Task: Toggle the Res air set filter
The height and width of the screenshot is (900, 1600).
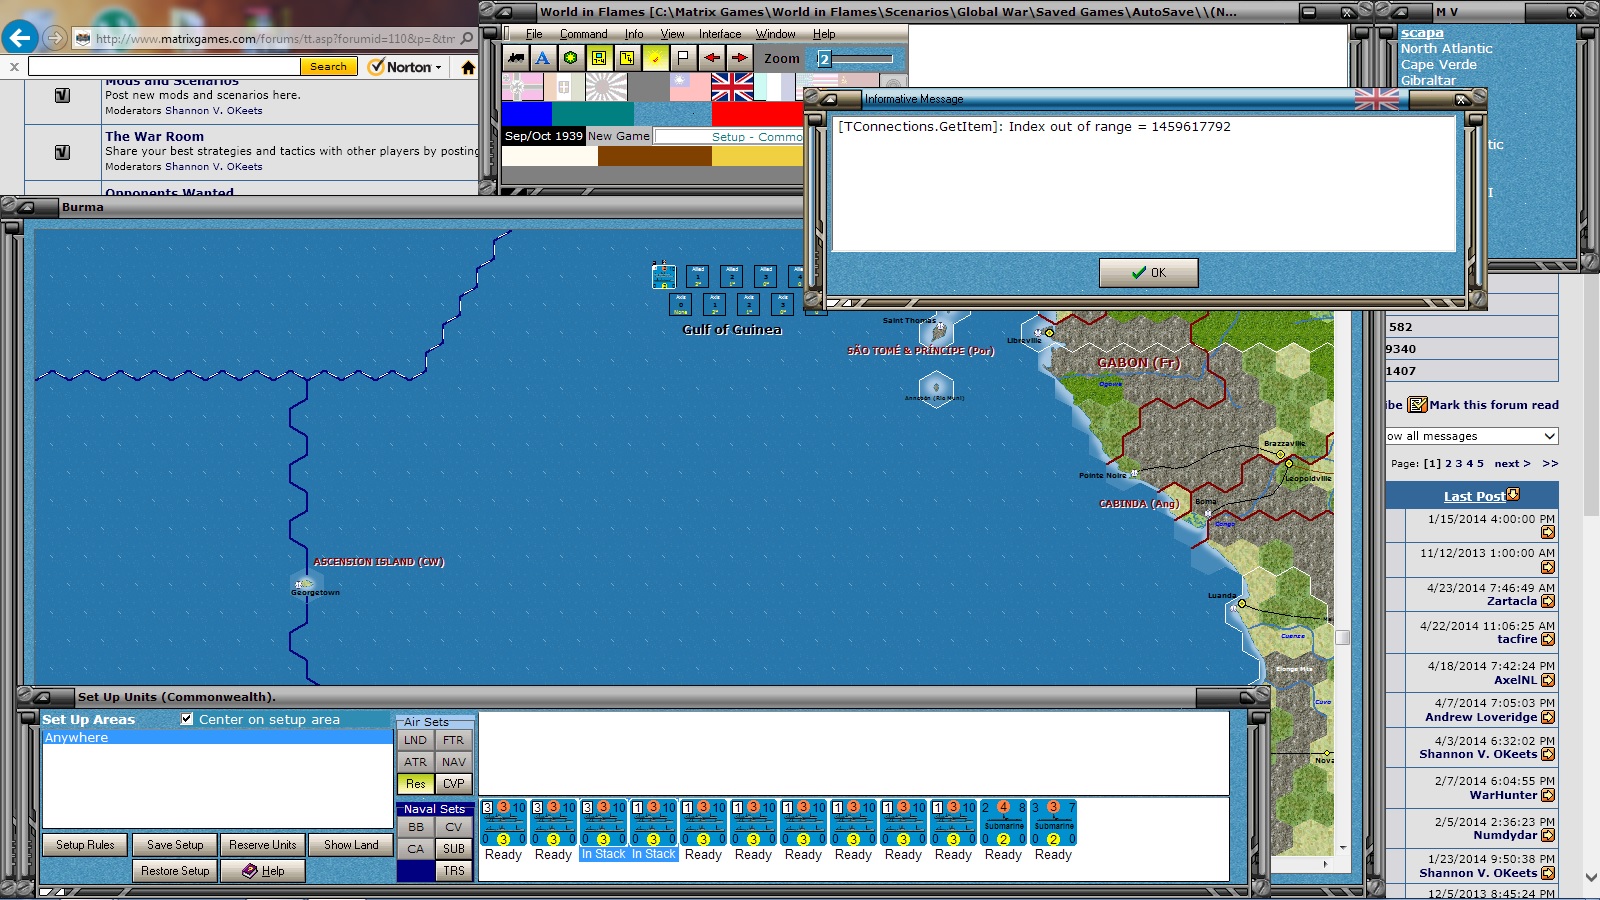Action: (x=416, y=784)
